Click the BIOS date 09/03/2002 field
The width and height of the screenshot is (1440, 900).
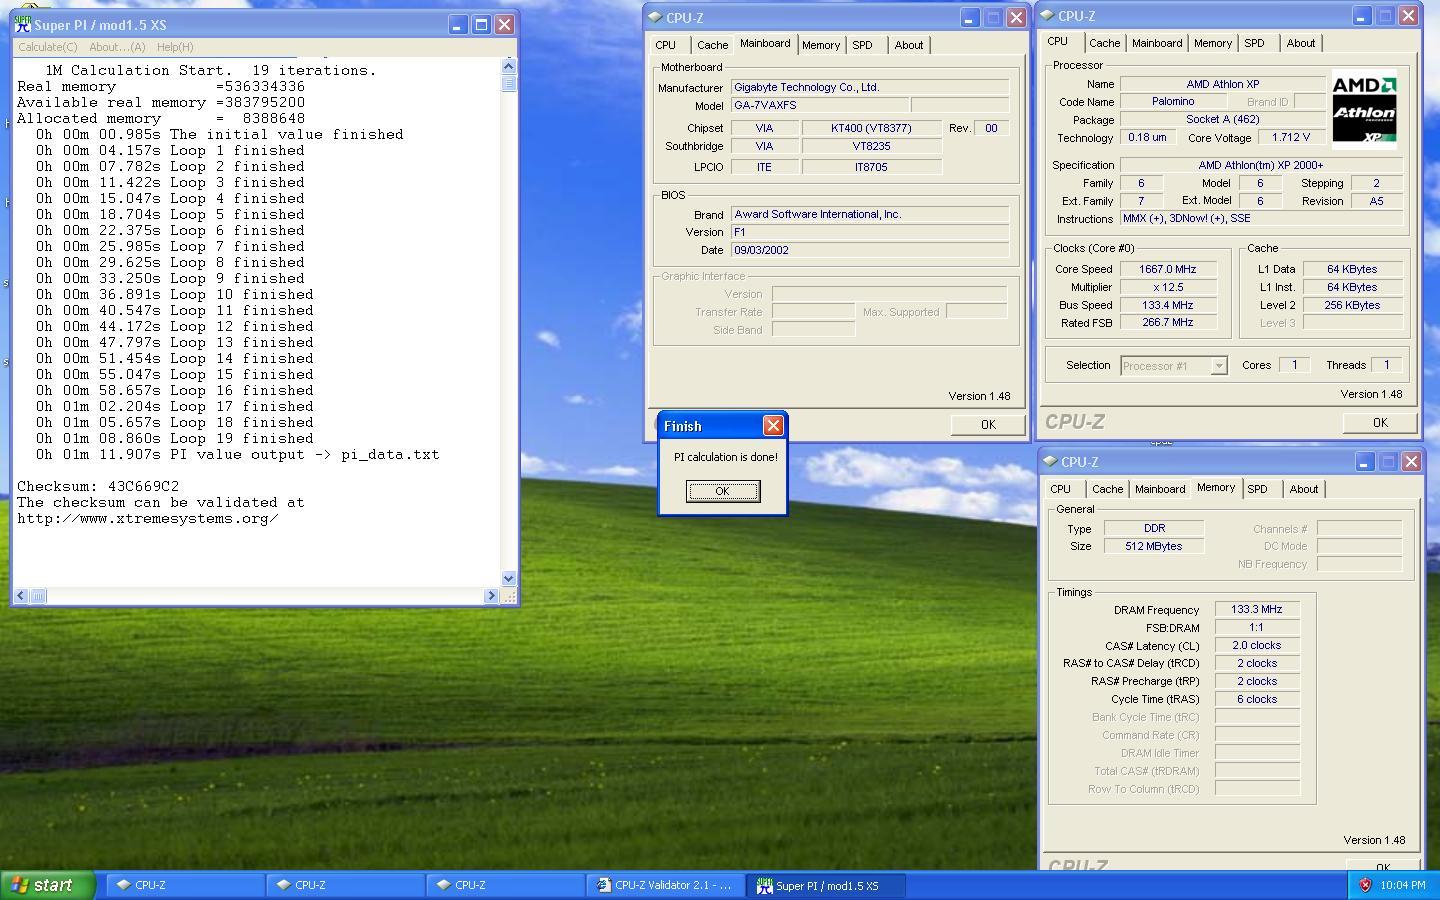(x=870, y=250)
